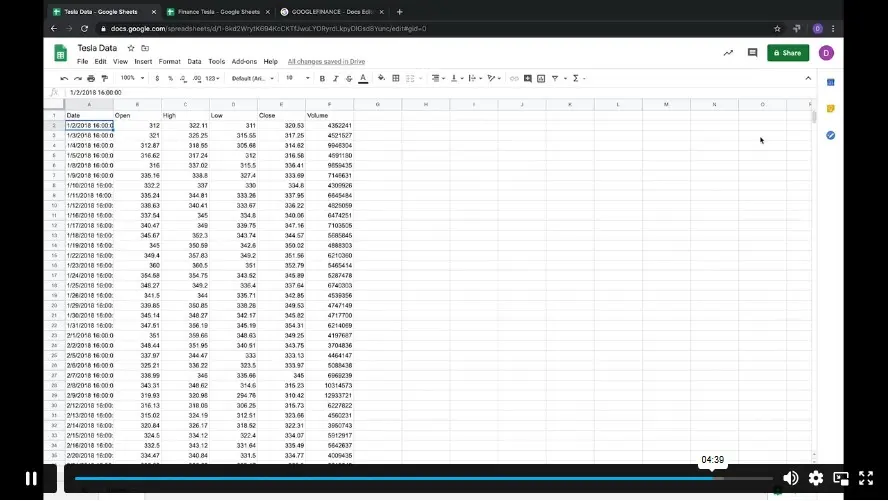
Task: Open the Keep notes side panel icon
Action: pyautogui.click(x=830, y=109)
